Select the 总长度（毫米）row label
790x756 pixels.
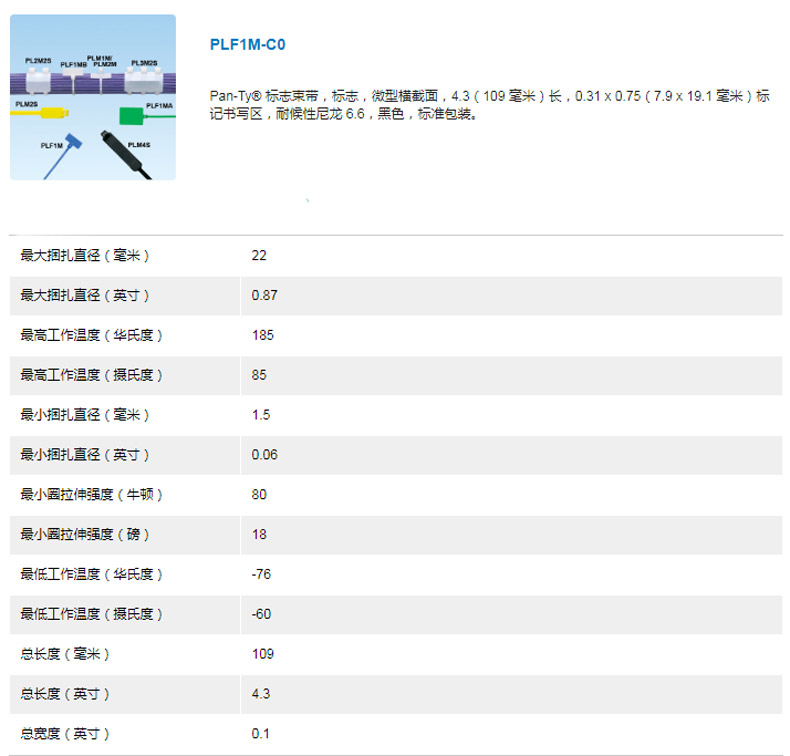pyautogui.click(x=65, y=654)
